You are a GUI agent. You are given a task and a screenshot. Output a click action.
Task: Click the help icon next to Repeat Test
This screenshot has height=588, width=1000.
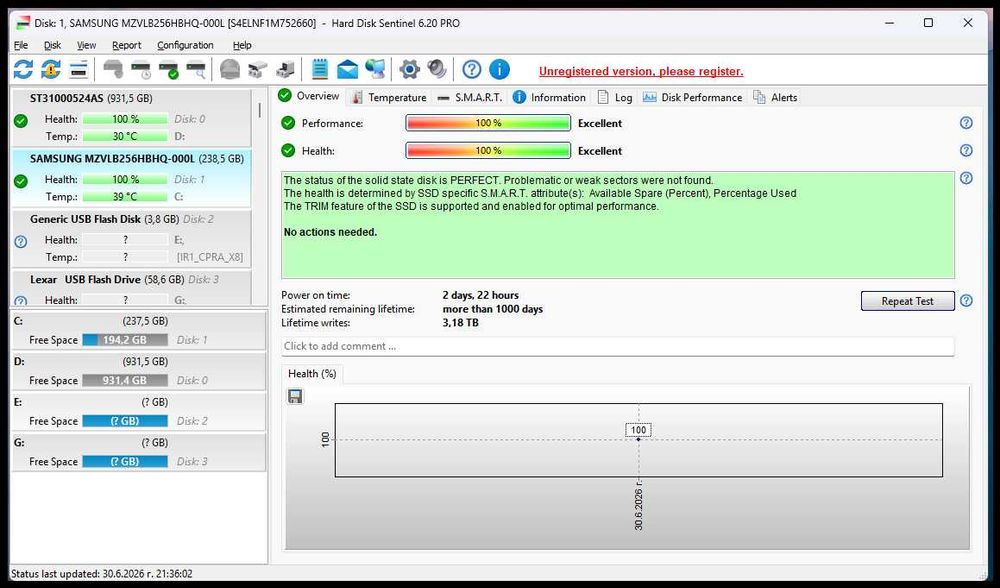tap(966, 300)
